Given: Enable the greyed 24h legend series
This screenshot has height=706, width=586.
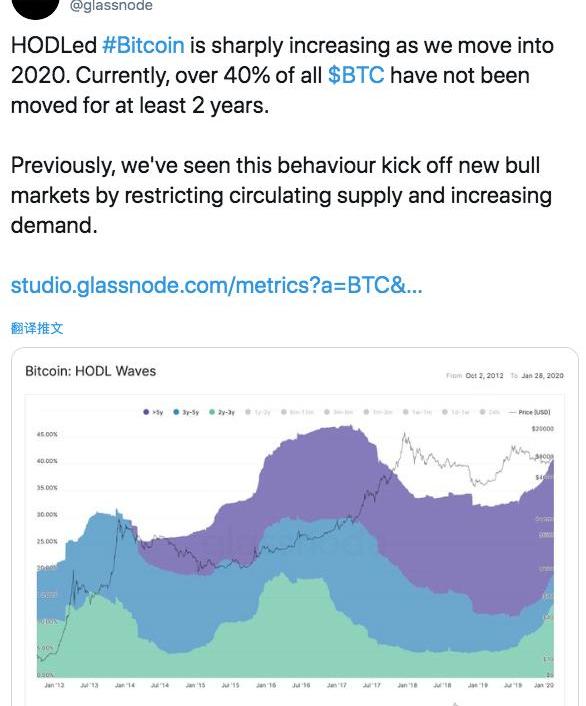Looking at the screenshot, I should pyautogui.click(x=490, y=412).
